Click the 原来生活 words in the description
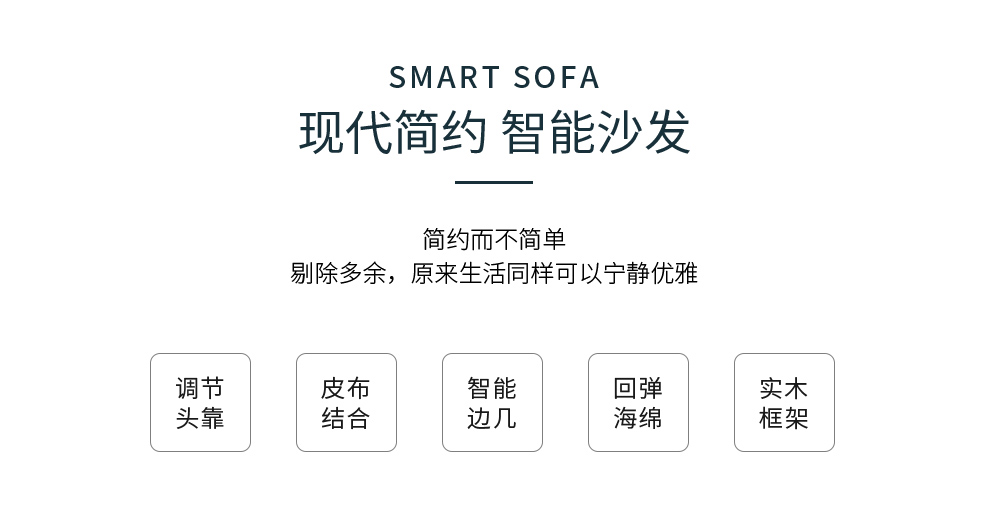990x512 pixels. (x=458, y=273)
